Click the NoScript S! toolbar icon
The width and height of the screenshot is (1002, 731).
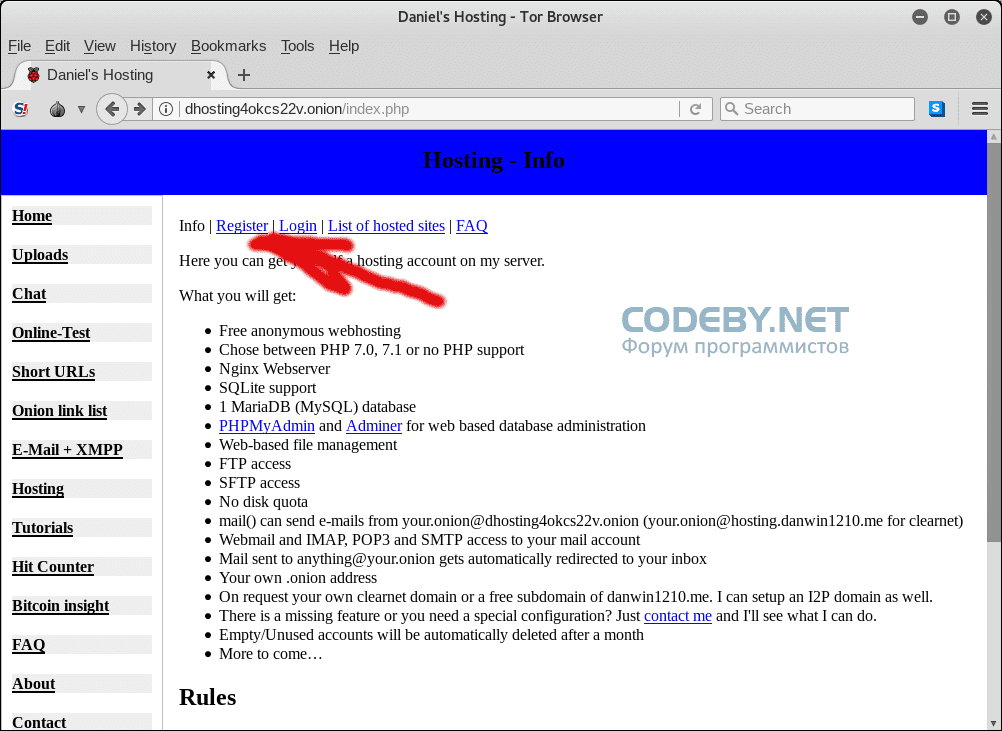coord(20,109)
